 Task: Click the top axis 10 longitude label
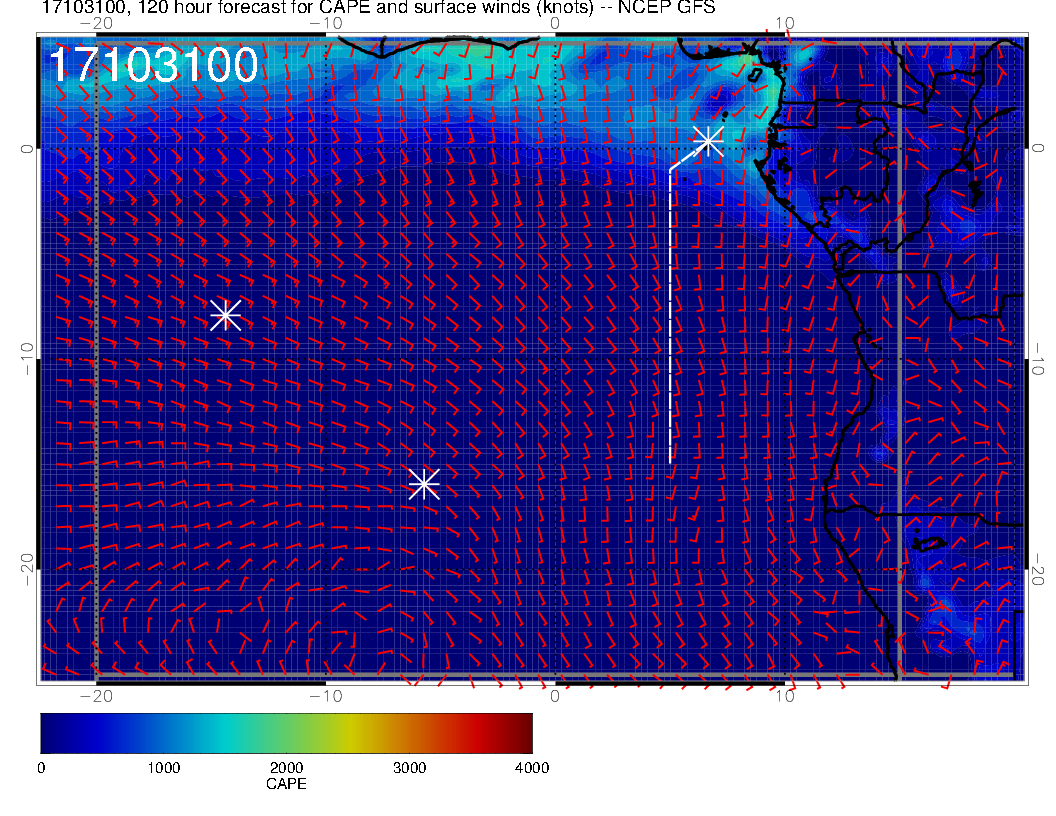pyautogui.click(x=785, y=22)
